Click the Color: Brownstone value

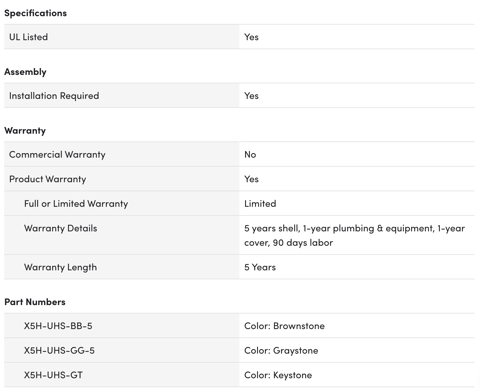coord(284,326)
